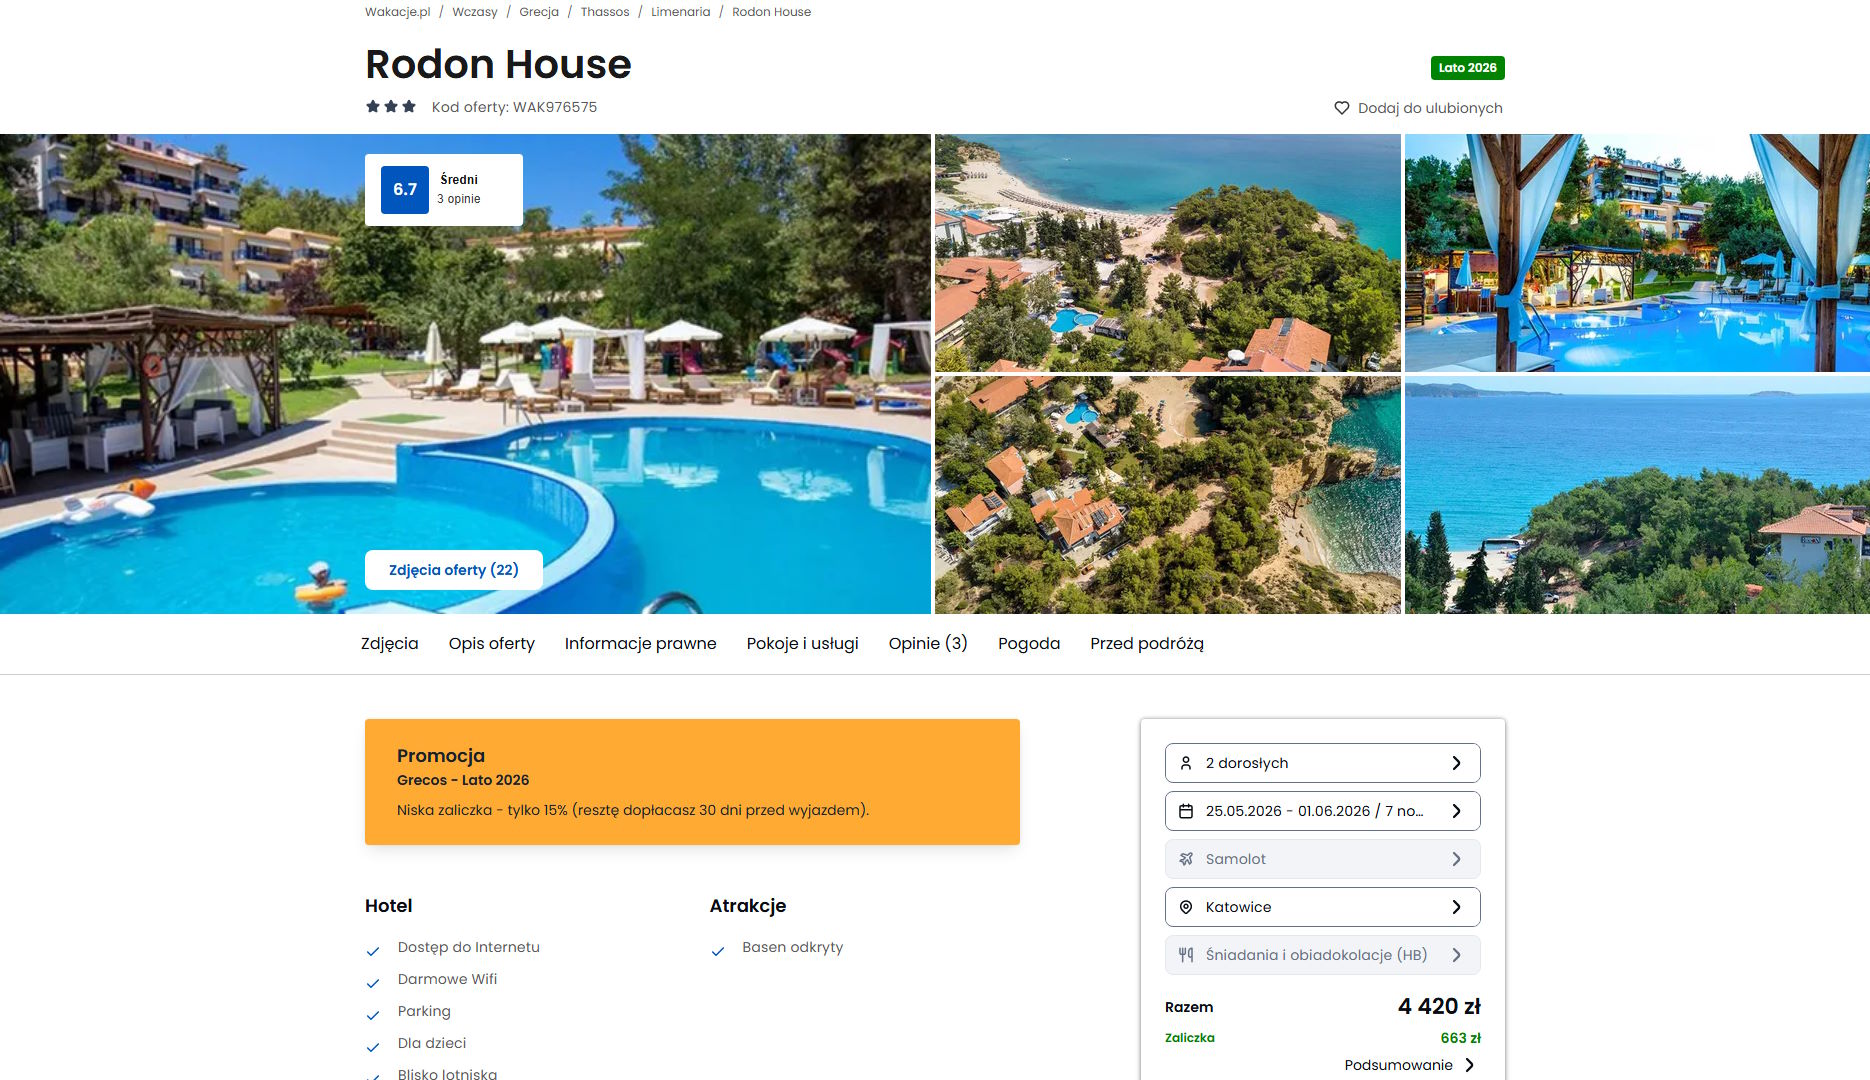Click the airplane icon beside Samolot
Image resolution: width=1870 pixels, height=1080 pixels.
1186,859
